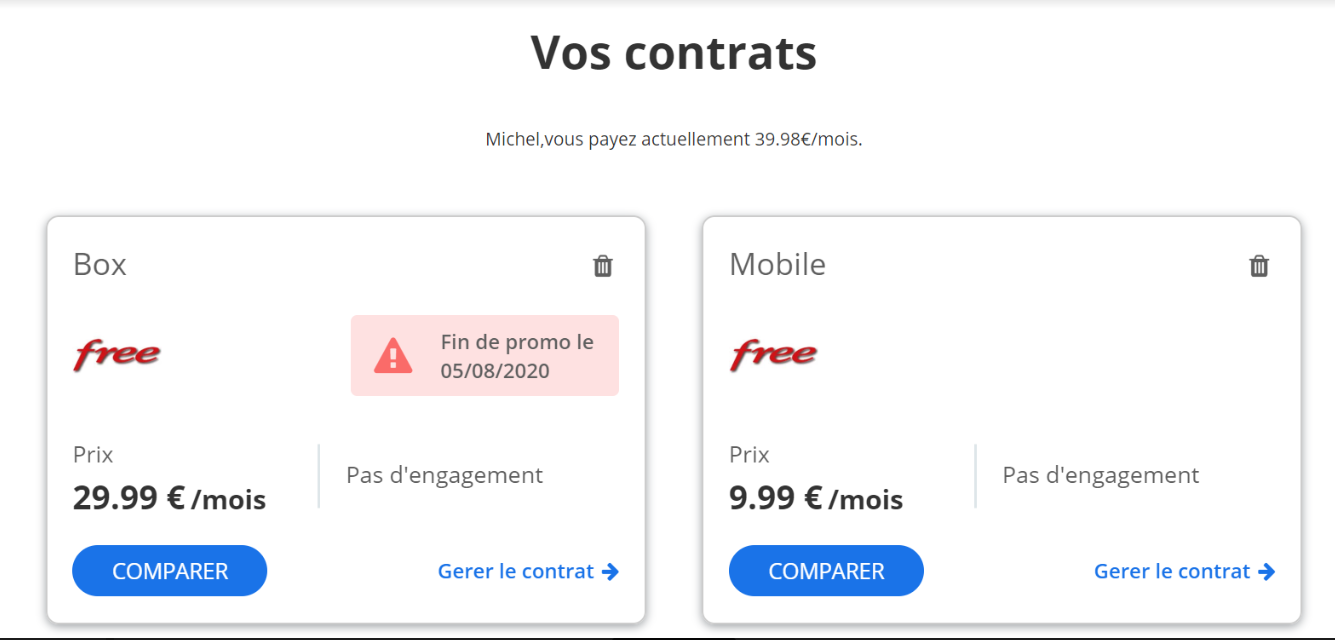The width and height of the screenshot is (1335, 640).
Task: Click the Free logo in Box card
Action: pos(117,355)
